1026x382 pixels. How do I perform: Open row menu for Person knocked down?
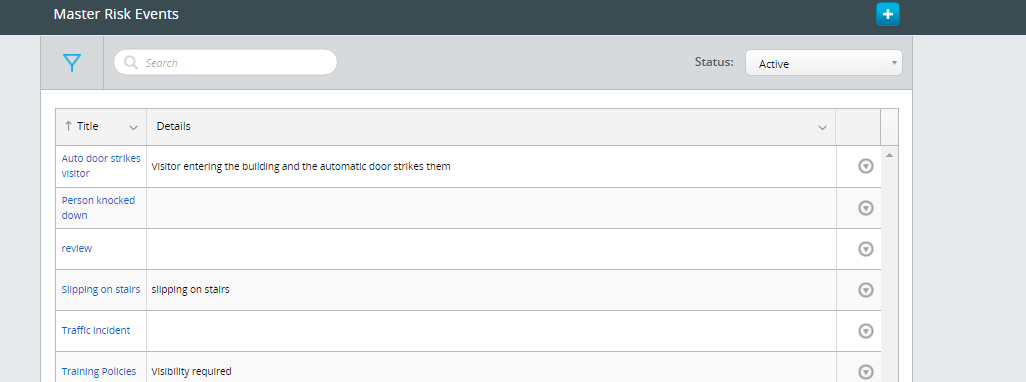tap(866, 208)
